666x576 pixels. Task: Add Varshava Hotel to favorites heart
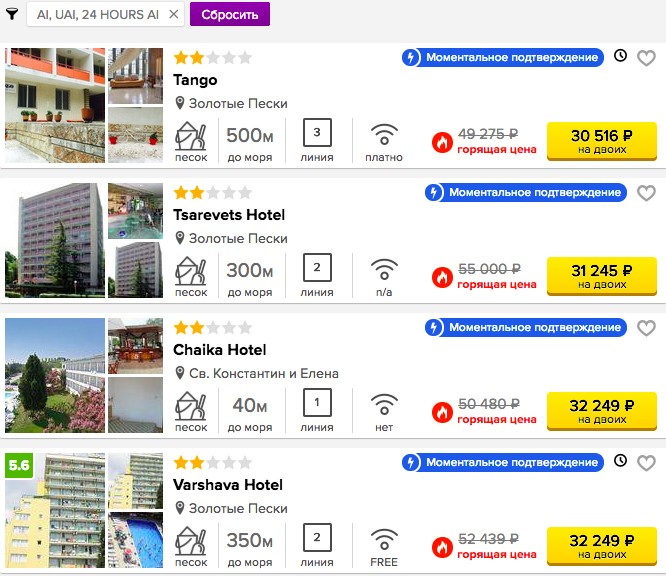[x=646, y=463]
